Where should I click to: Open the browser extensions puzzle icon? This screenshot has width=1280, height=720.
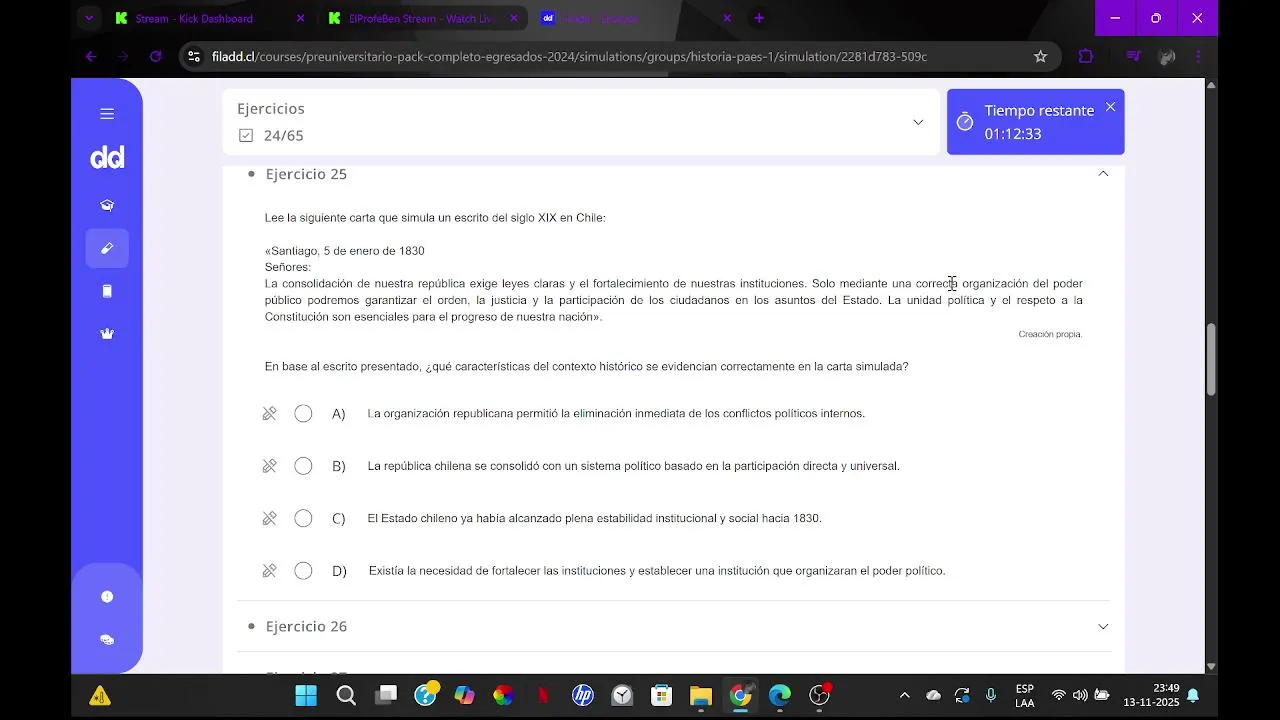[1086, 57]
